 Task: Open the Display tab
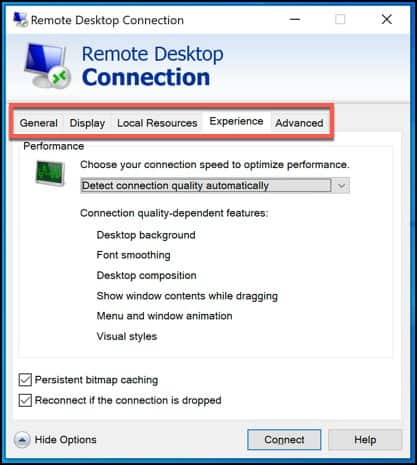87,123
